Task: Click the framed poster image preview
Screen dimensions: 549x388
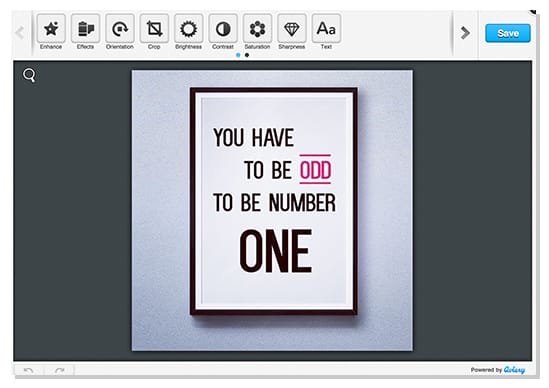Action: coord(272,210)
